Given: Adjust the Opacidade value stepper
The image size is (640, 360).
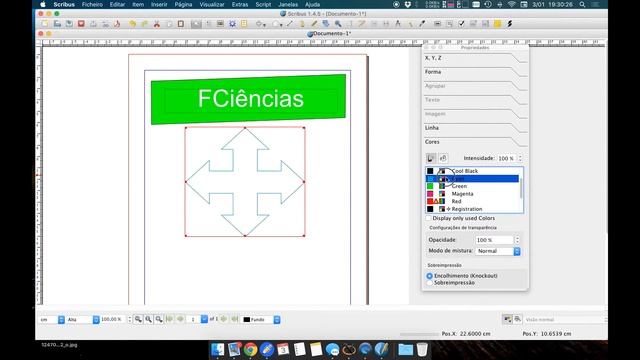Looking at the screenshot, I should pyautogui.click(x=517, y=240).
